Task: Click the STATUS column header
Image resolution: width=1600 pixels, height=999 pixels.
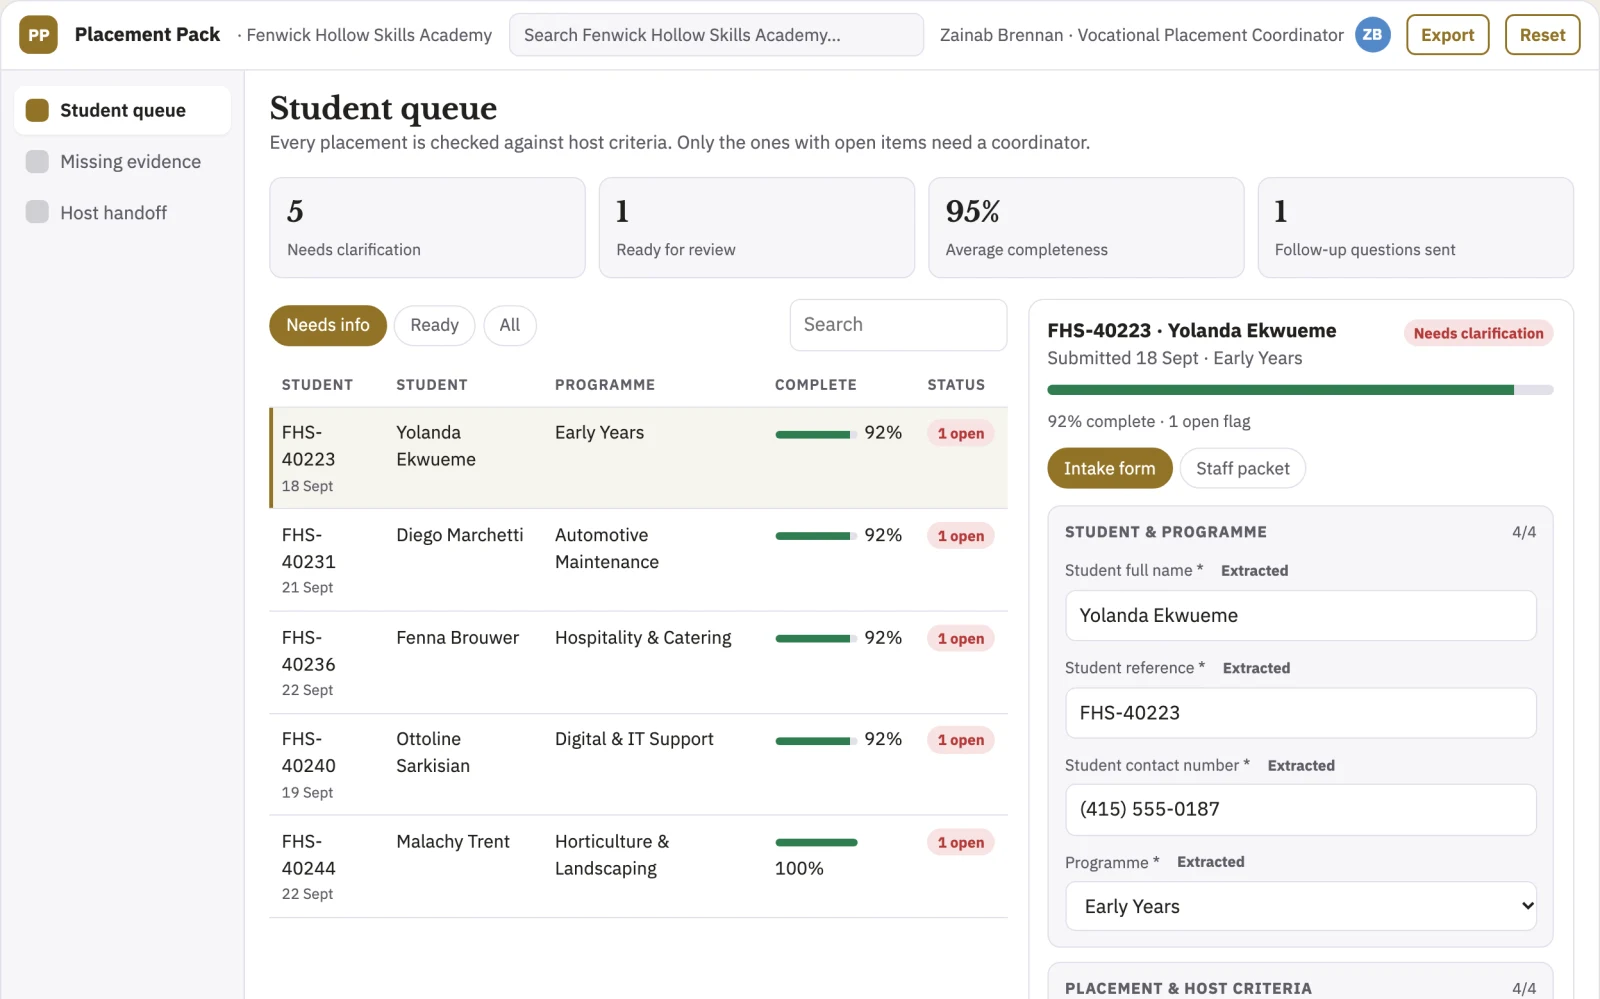Action: (x=956, y=385)
